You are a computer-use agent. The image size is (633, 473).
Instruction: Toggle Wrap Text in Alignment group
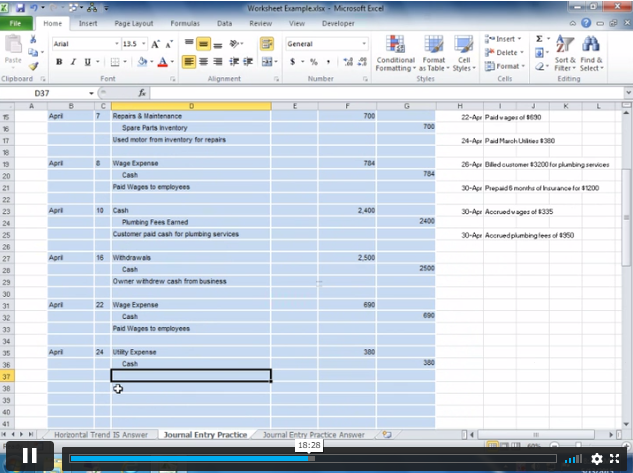266,44
